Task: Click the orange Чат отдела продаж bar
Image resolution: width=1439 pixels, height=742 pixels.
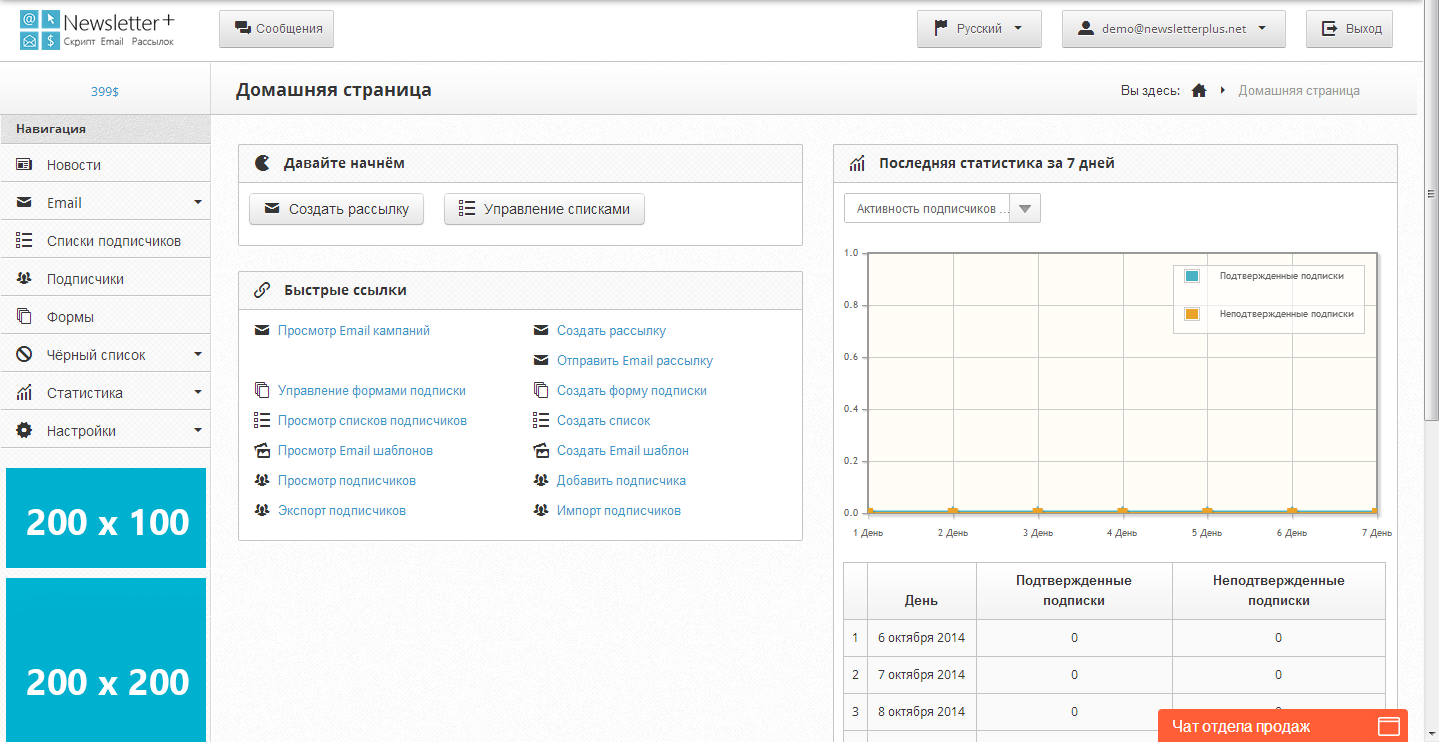Action: click(x=1282, y=726)
